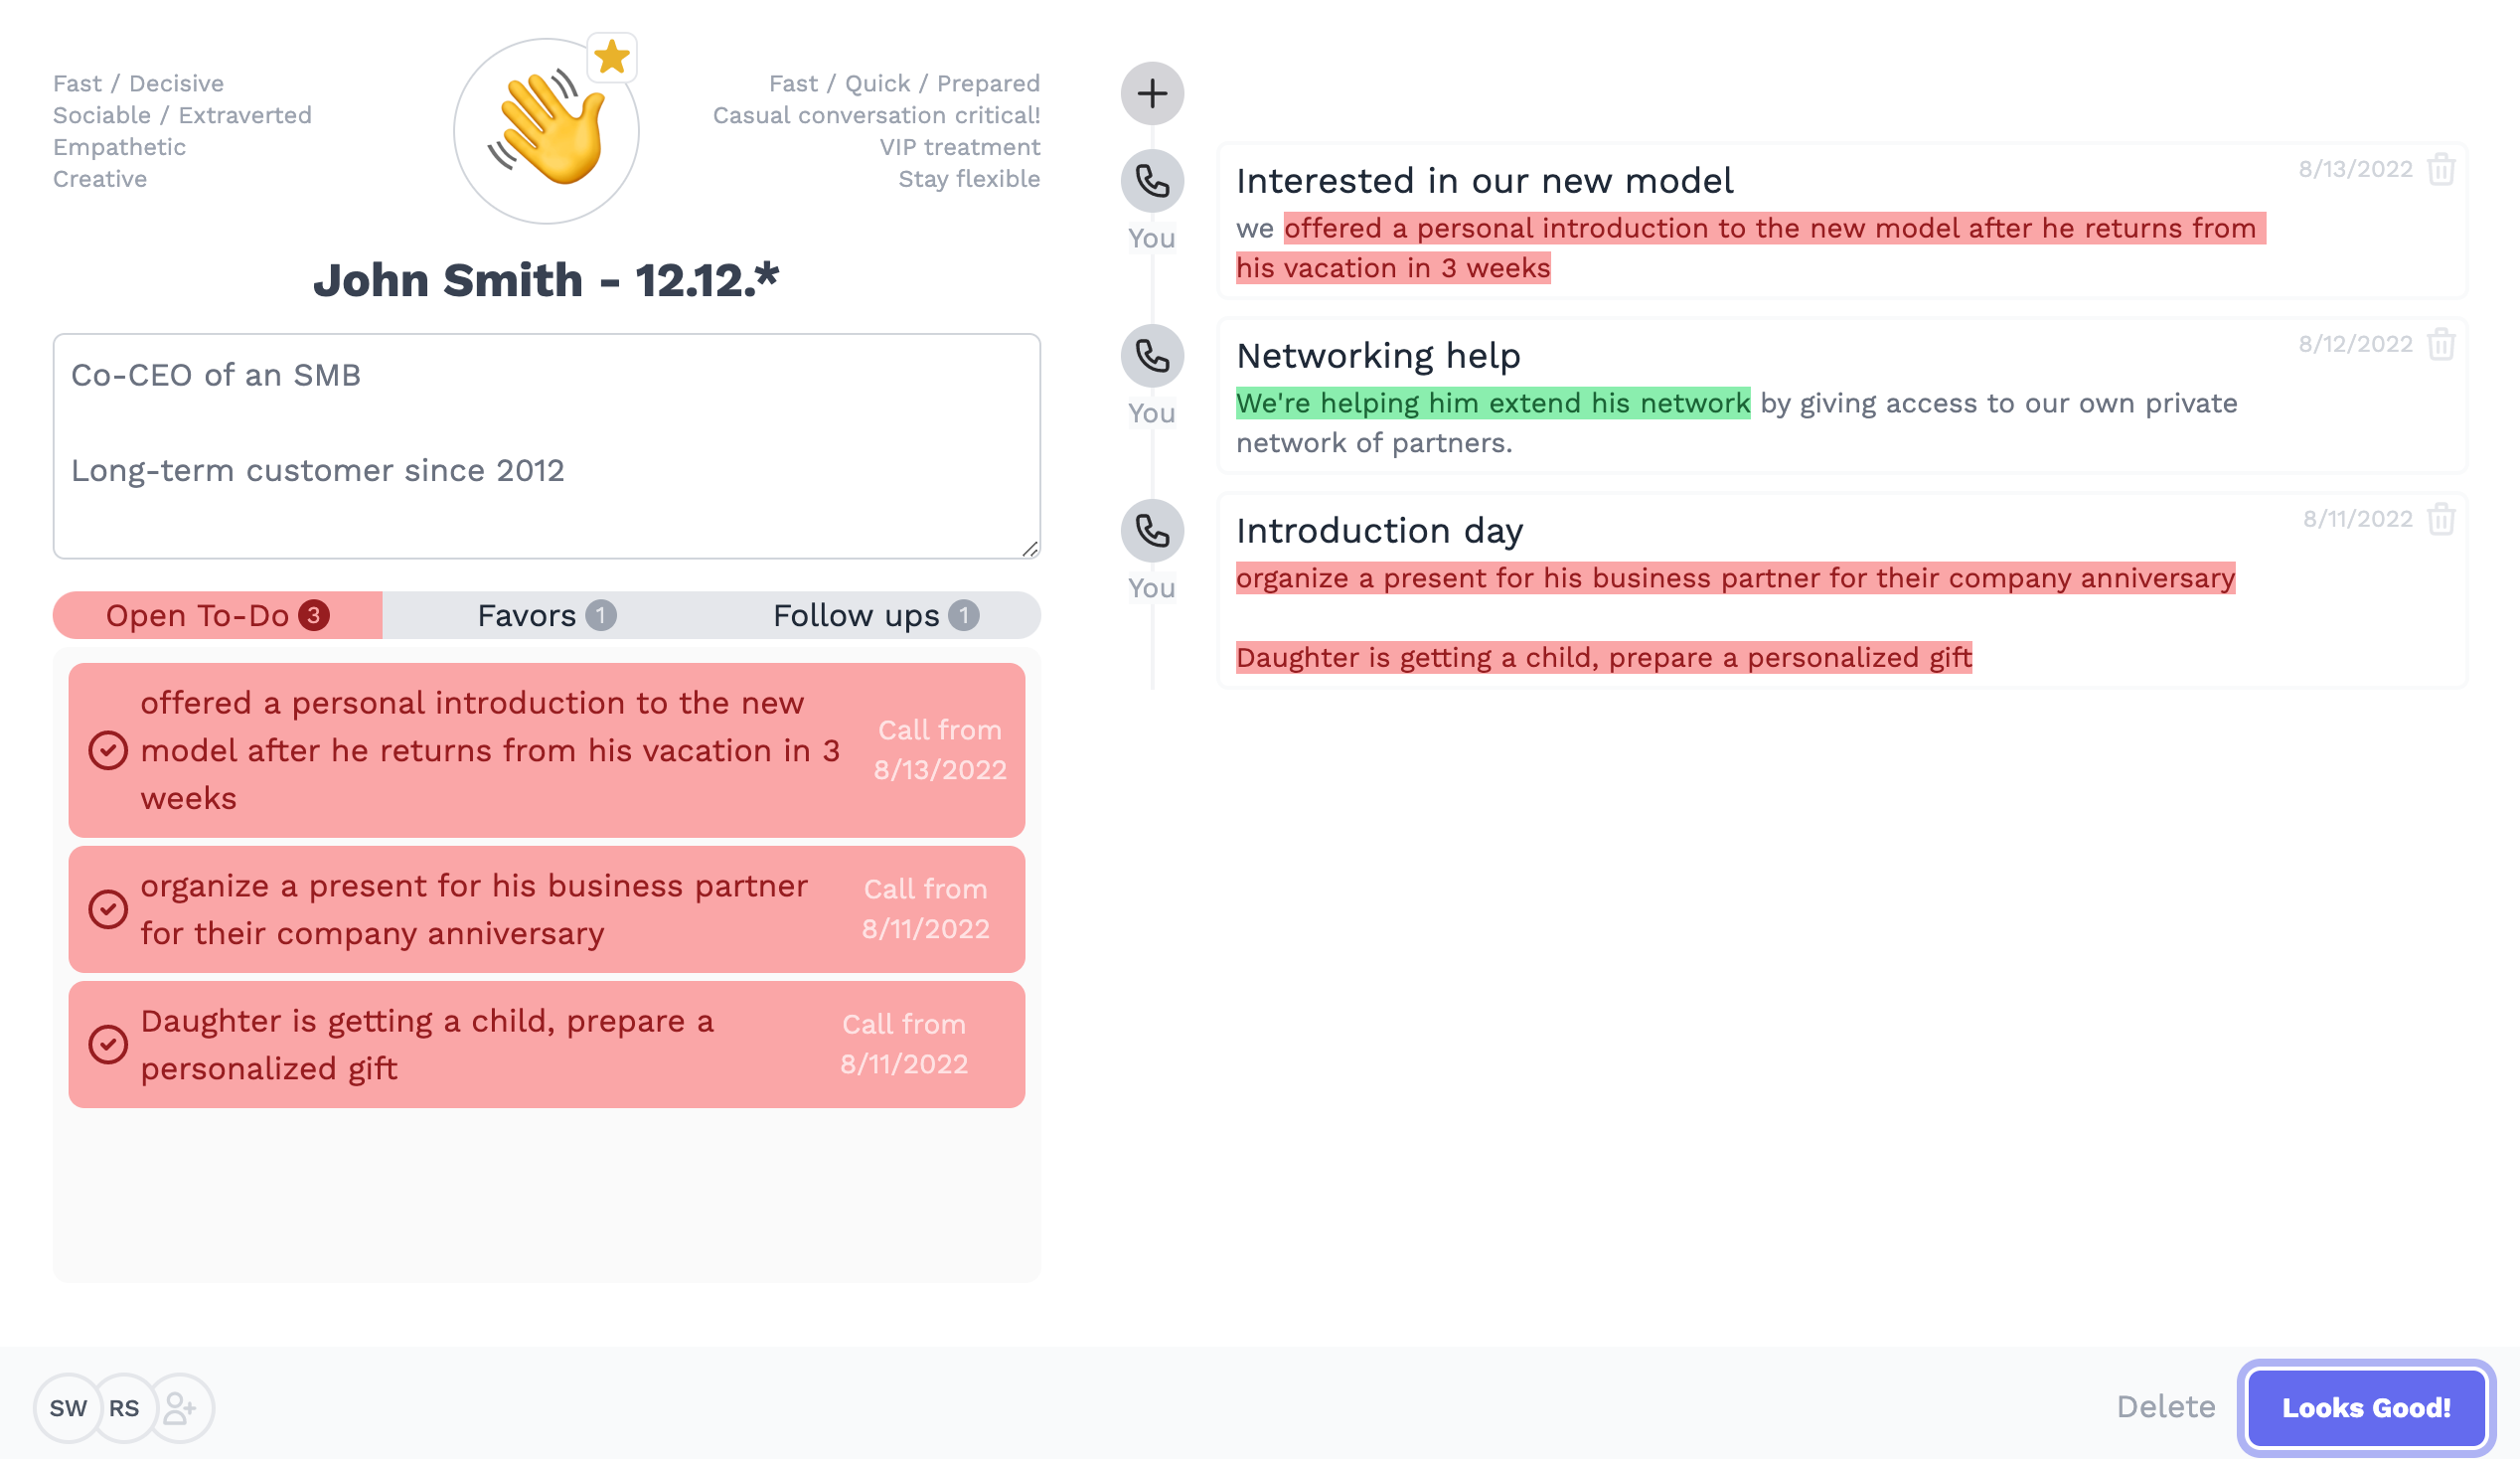2520x1459 pixels.
Task: Toggle the checkbox for daughter personalized gift to-do
Action: (107, 1044)
